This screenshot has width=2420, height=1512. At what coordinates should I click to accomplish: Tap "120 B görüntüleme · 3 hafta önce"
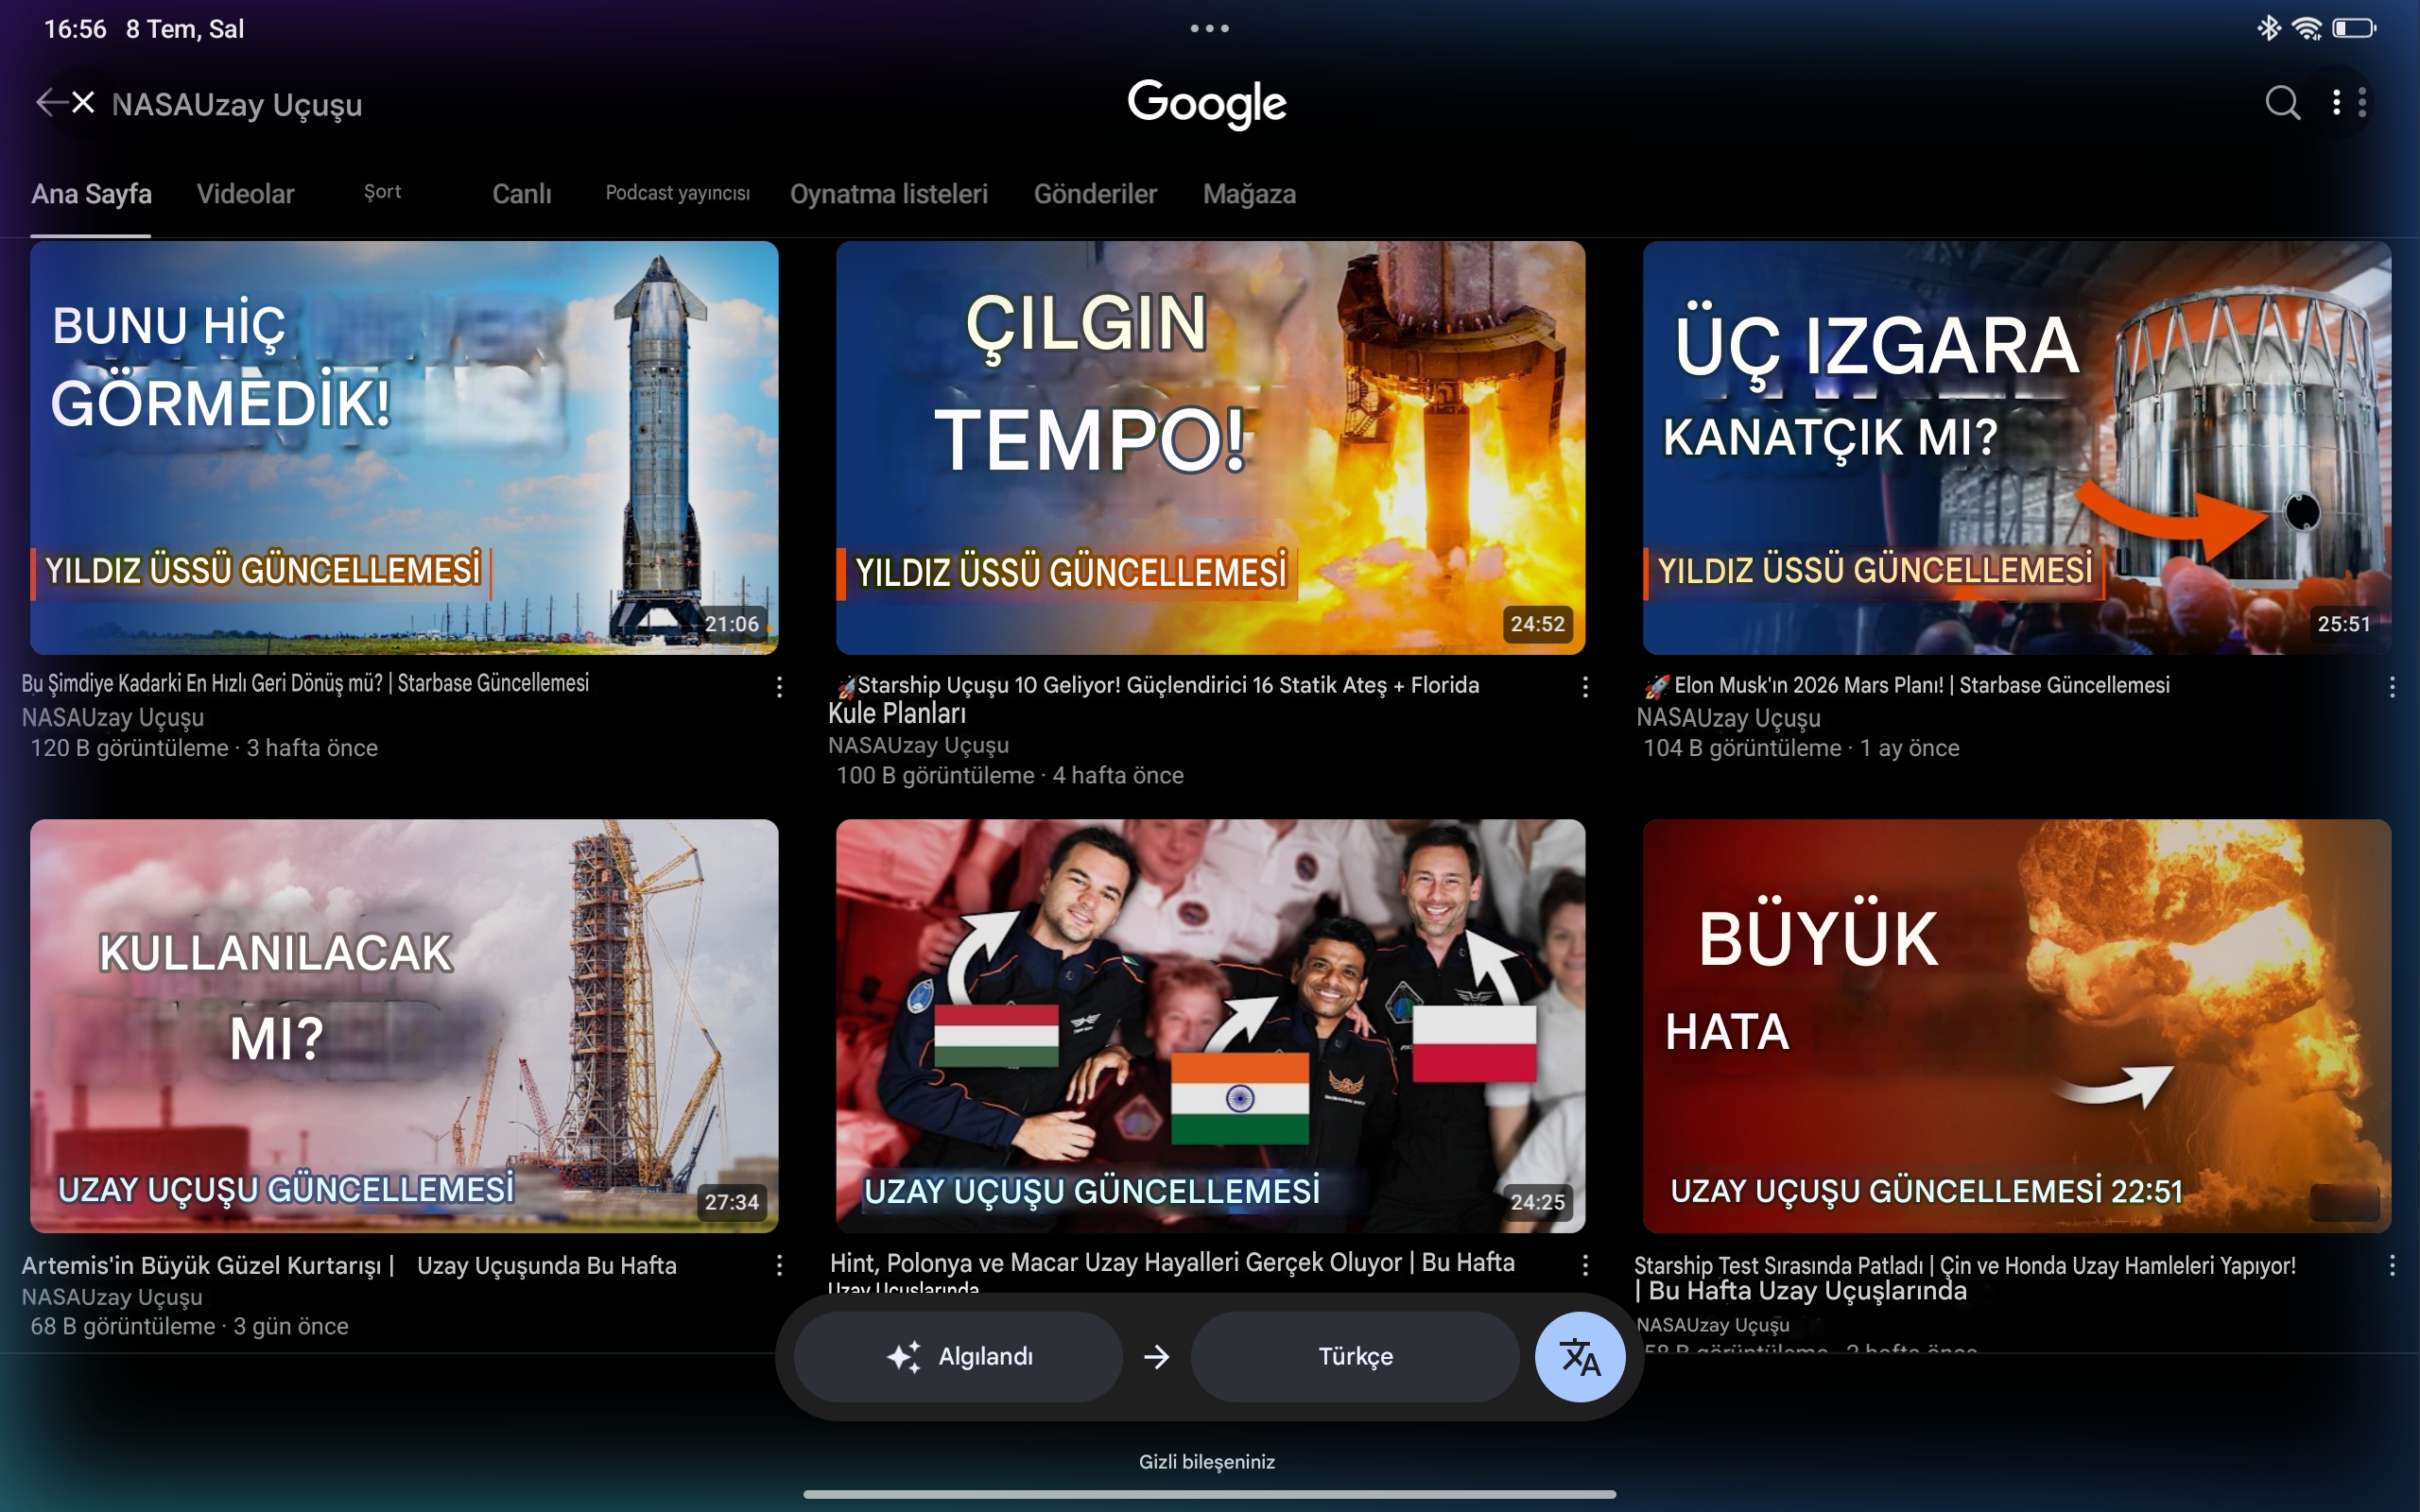pos(204,748)
